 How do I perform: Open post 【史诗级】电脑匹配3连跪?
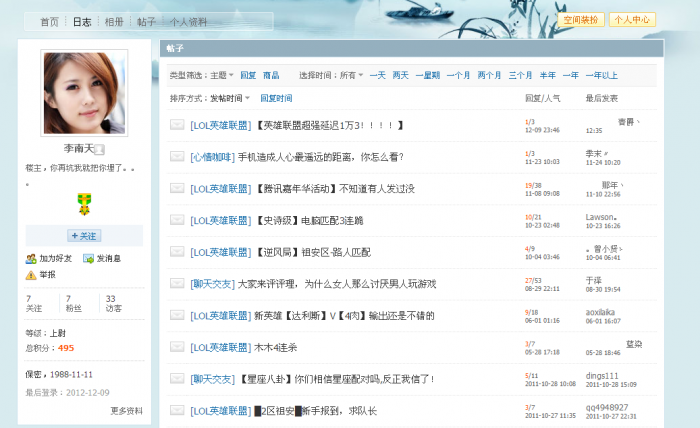pos(308,220)
